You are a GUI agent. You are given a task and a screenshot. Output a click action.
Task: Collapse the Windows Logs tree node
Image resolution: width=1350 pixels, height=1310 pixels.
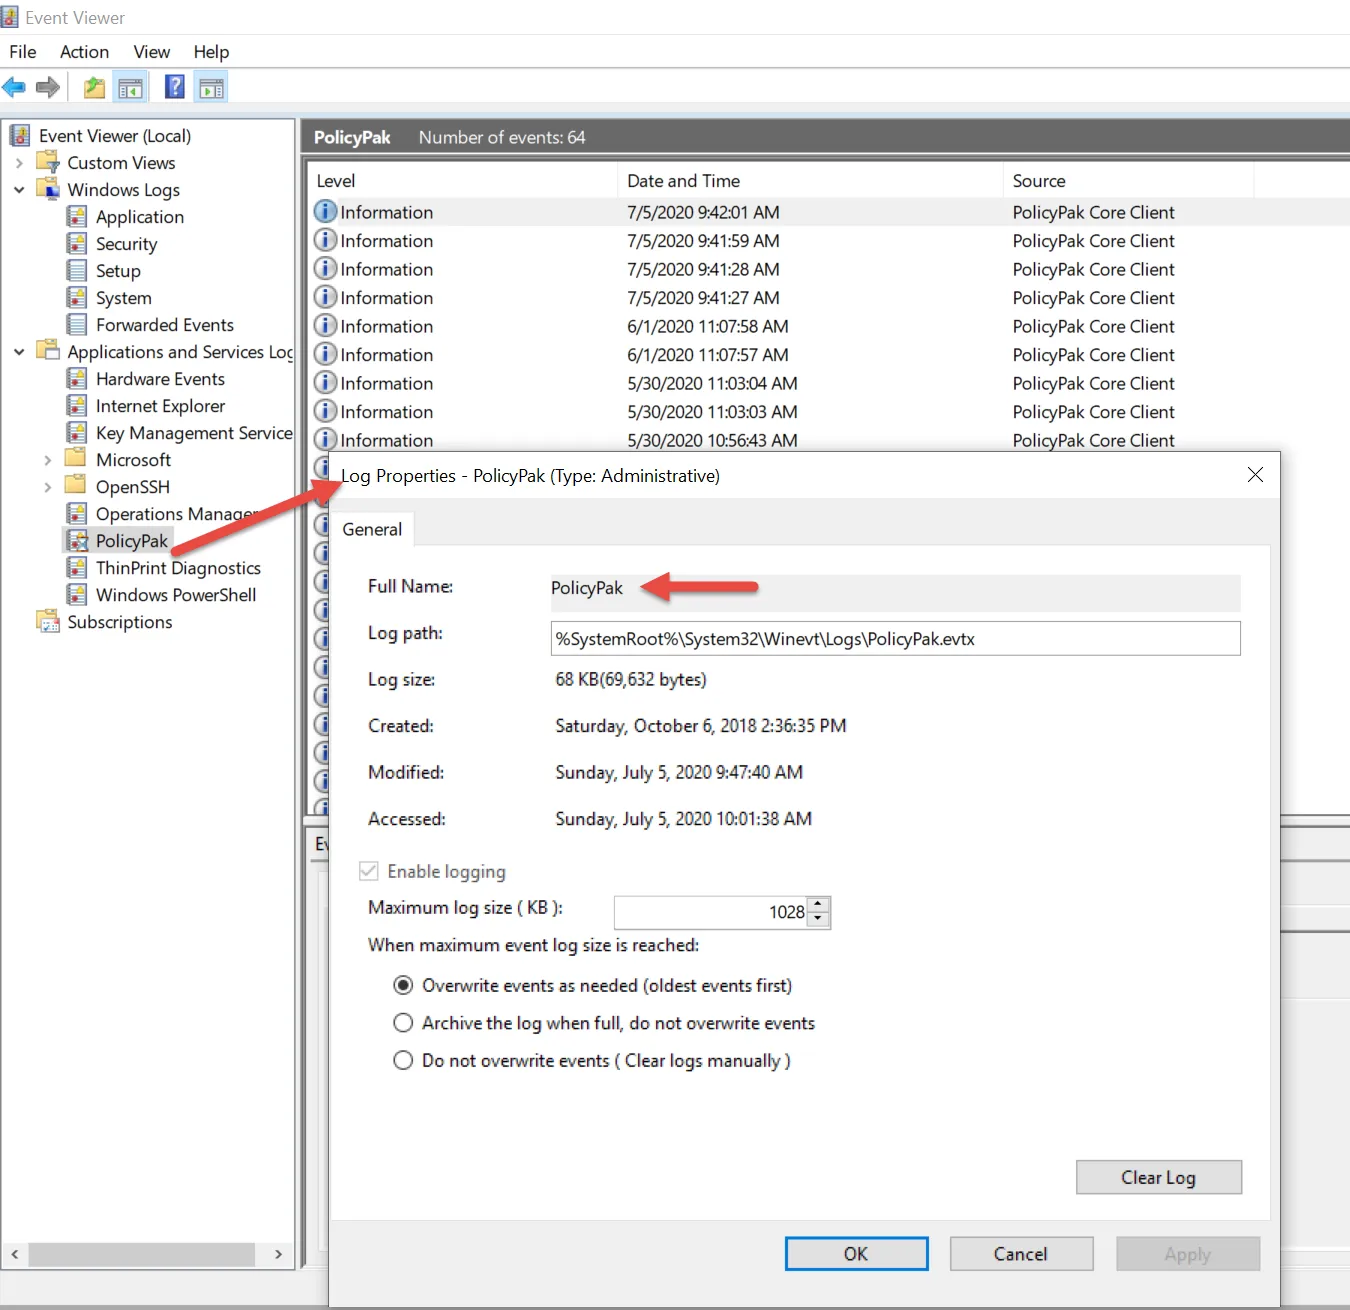click(x=19, y=190)
